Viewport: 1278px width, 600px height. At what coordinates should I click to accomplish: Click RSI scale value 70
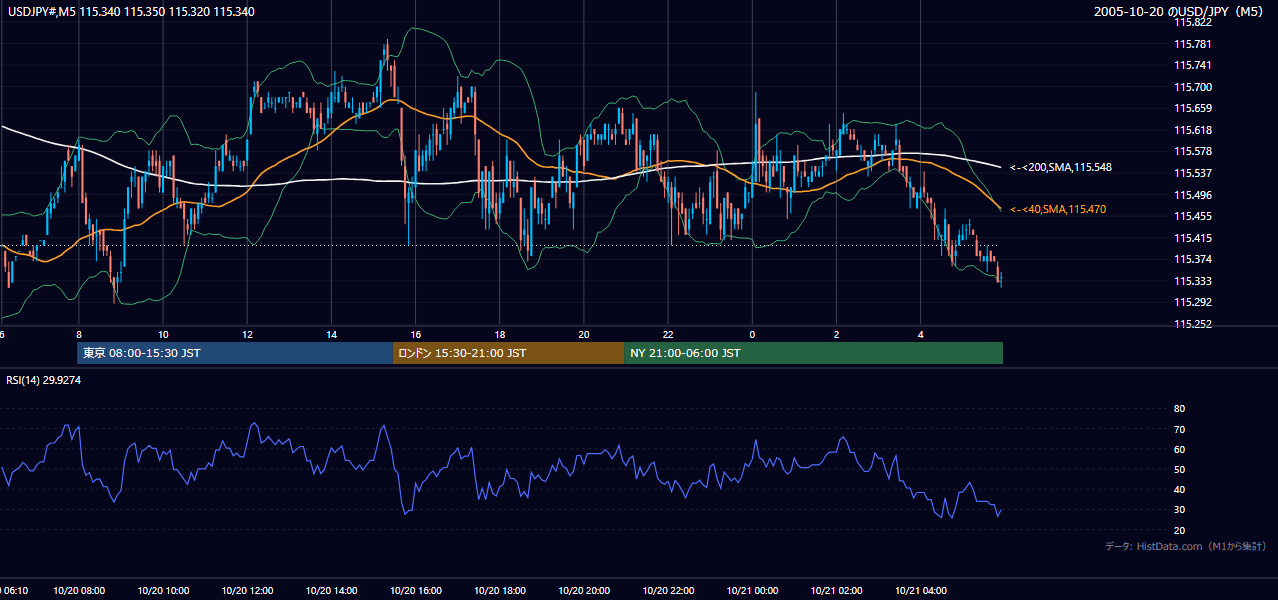pos(1179,429)
